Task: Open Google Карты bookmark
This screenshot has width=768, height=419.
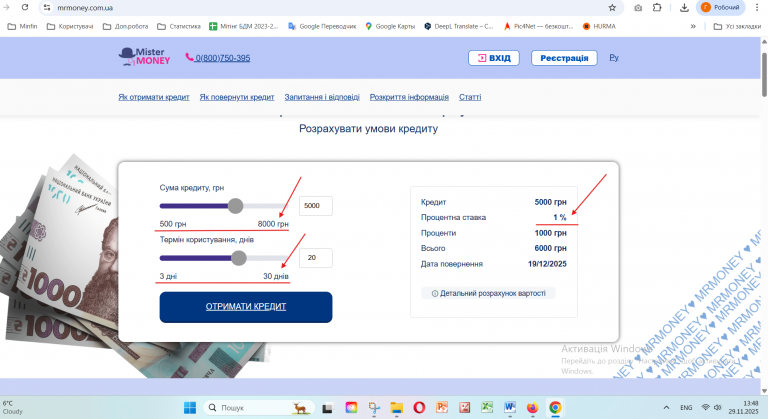Action: [x=390, y=26]
